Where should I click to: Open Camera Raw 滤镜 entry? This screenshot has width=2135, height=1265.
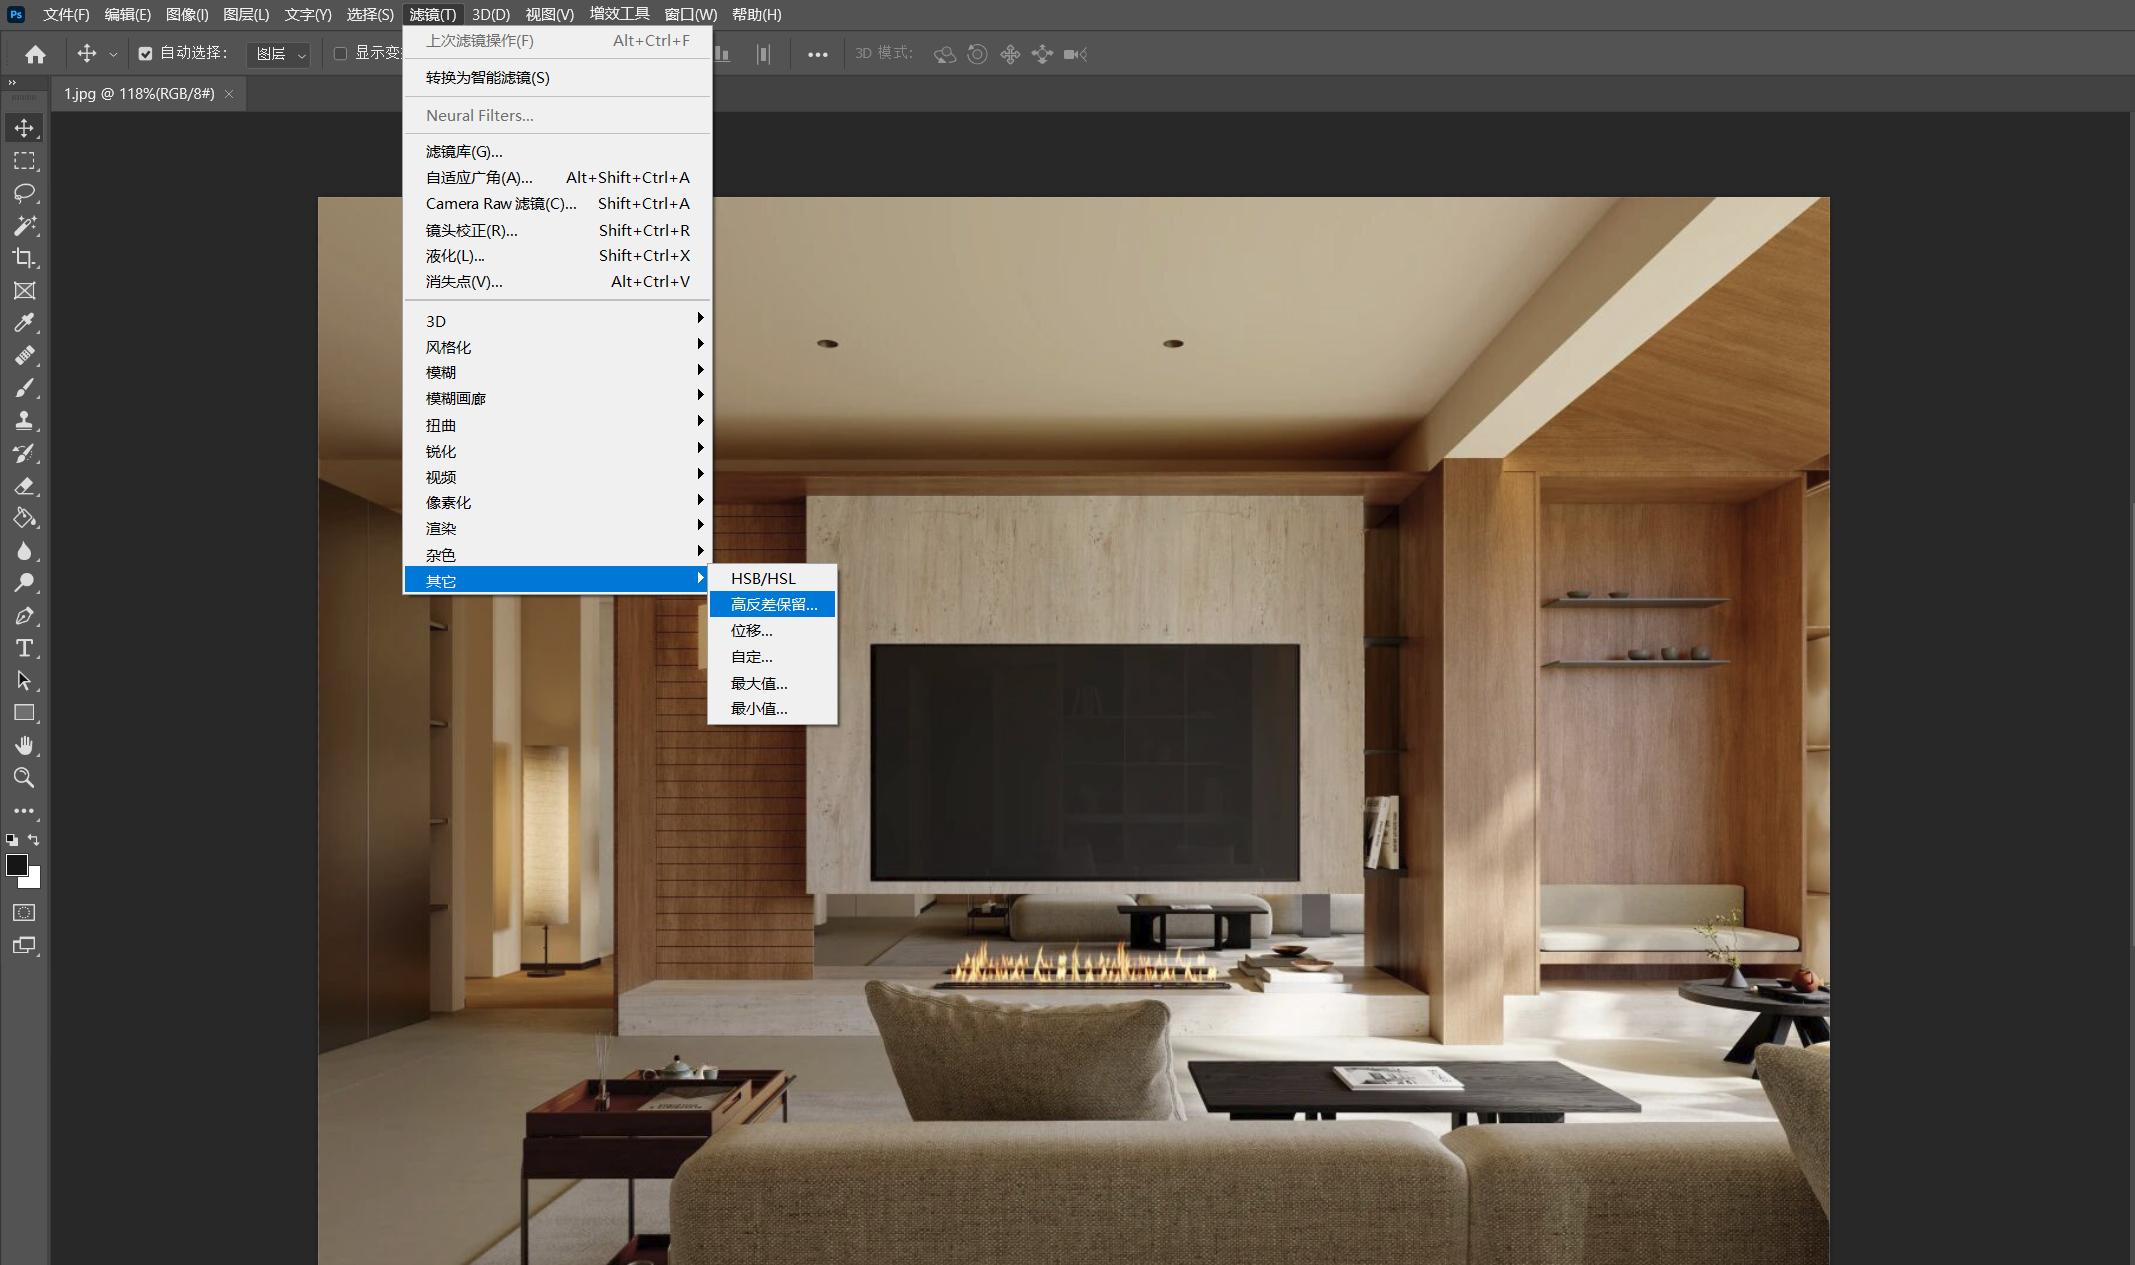click(501, 203)
